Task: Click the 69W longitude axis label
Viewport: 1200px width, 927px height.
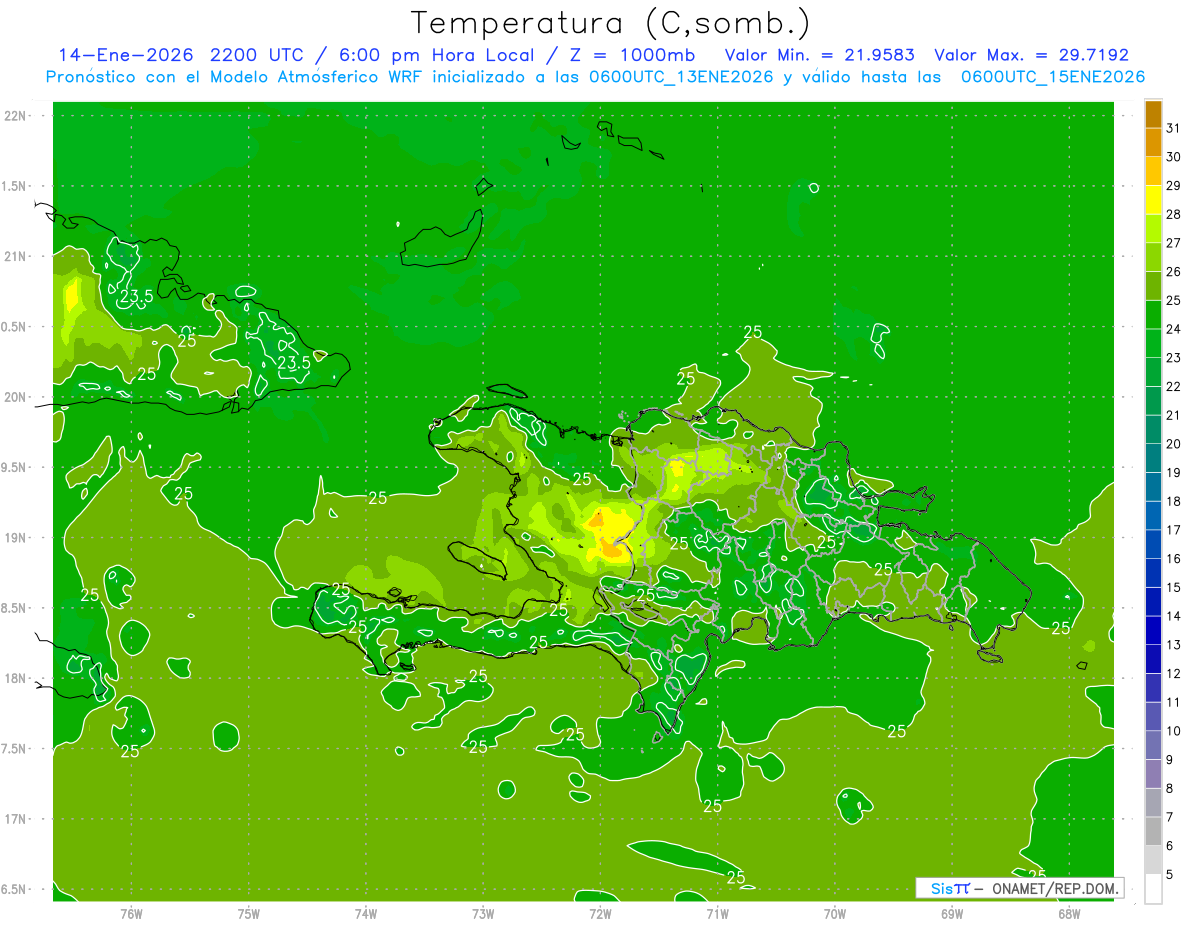Action: pos(952,914)
